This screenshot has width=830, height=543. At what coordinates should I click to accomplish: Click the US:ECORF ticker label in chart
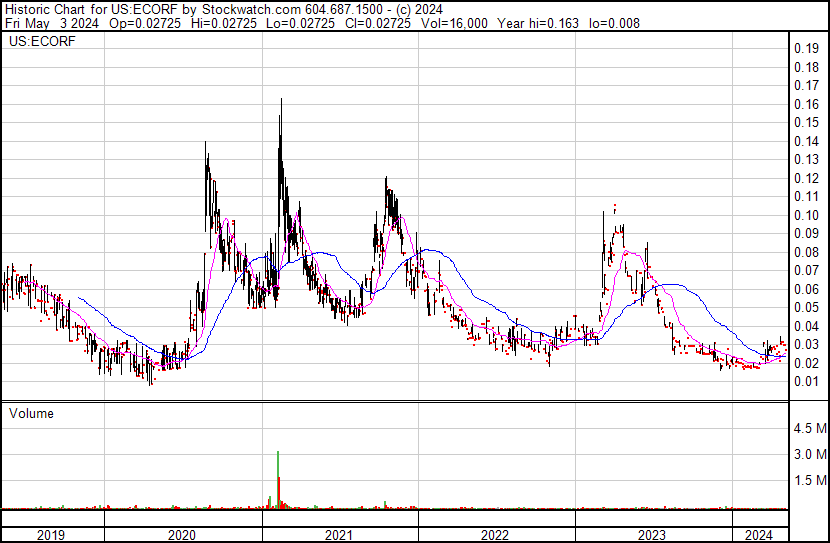(42, 41)
